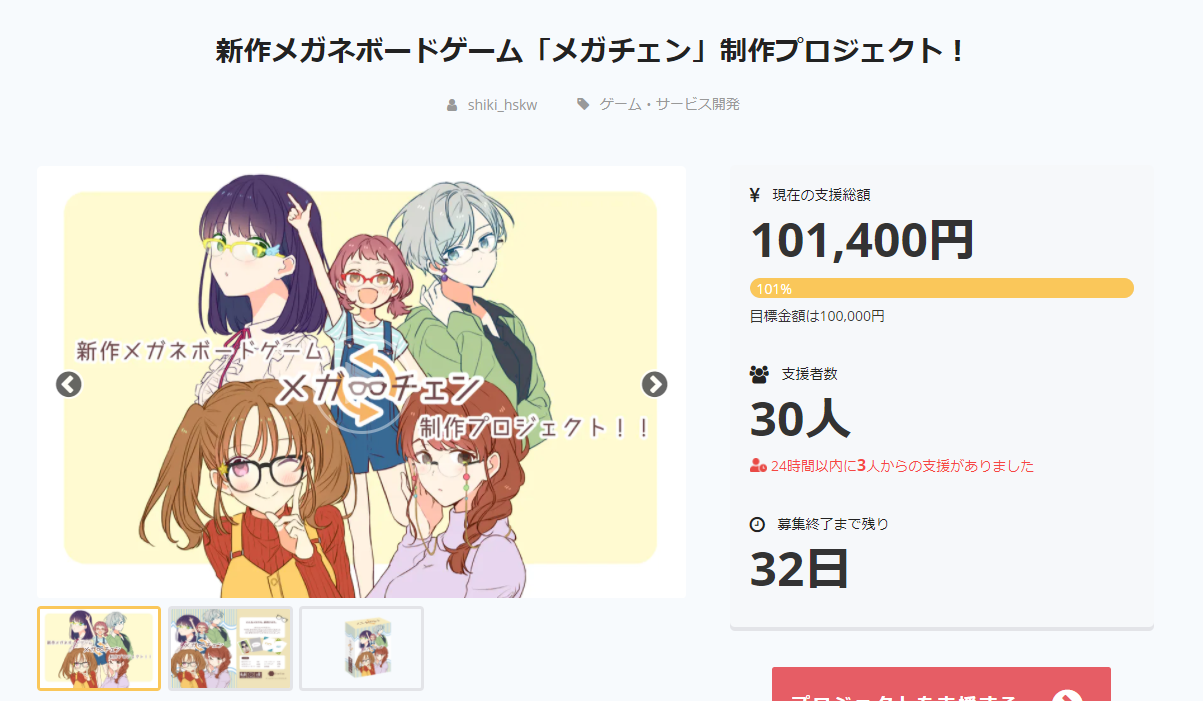Go to previous slide with left arrow
Screen dimensions: 1203x701
[x=68, y=384]
